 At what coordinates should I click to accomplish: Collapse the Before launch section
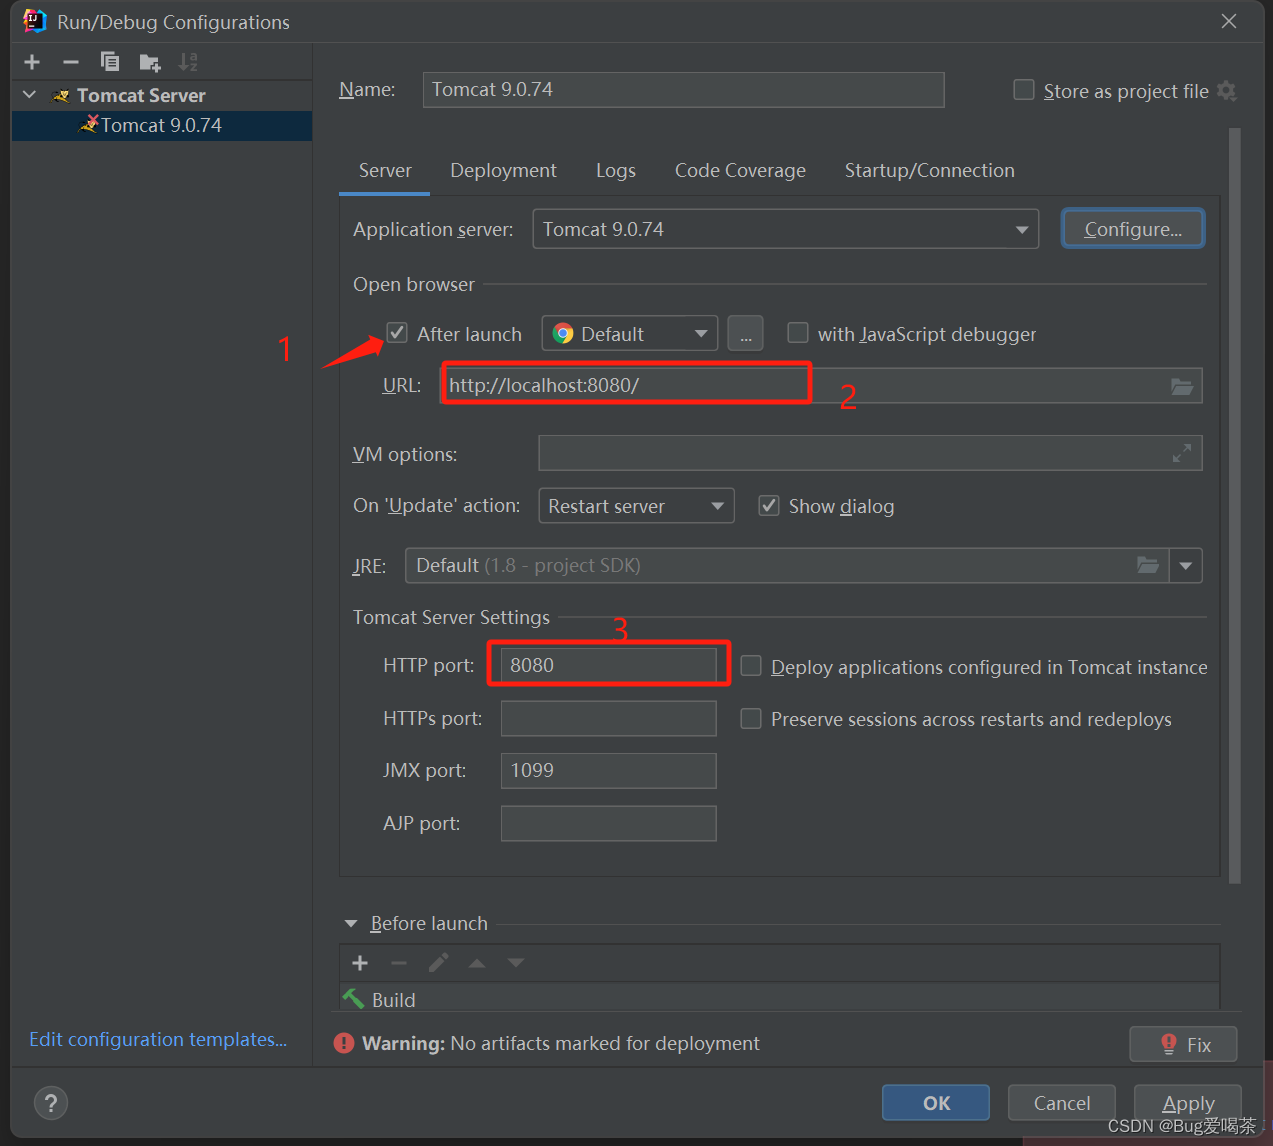click(351, 924)
